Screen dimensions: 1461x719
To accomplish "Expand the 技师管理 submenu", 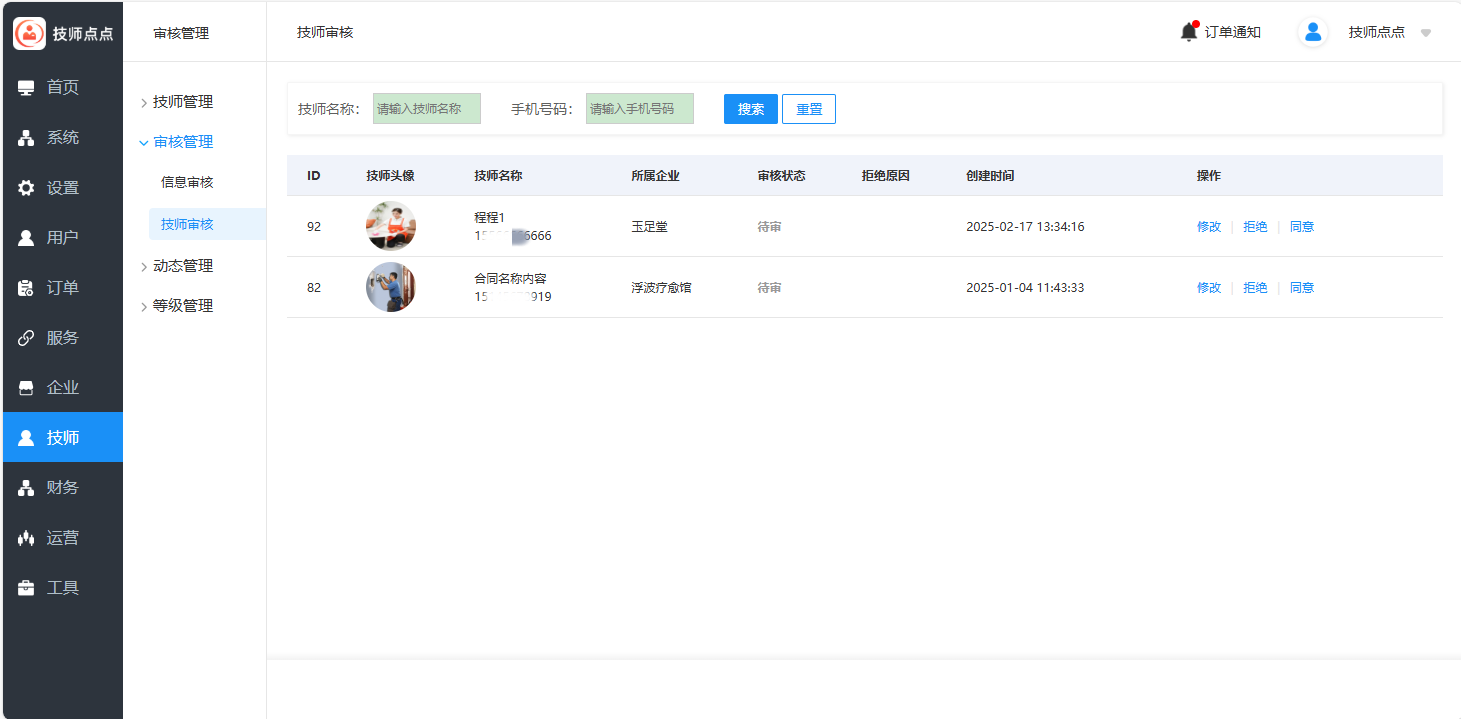I will (x=182, y=102).
